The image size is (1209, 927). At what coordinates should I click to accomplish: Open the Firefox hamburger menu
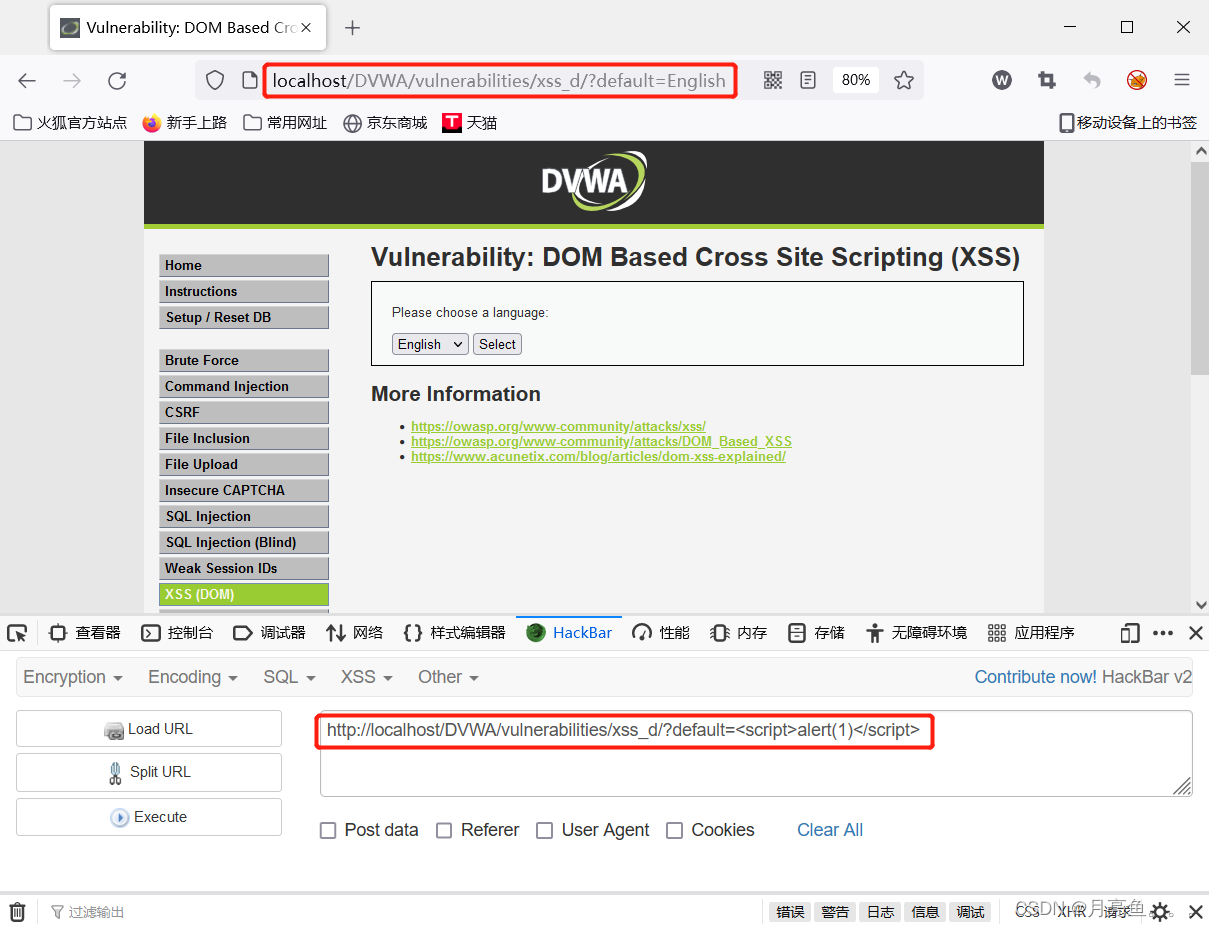(x=1182, y=80)
